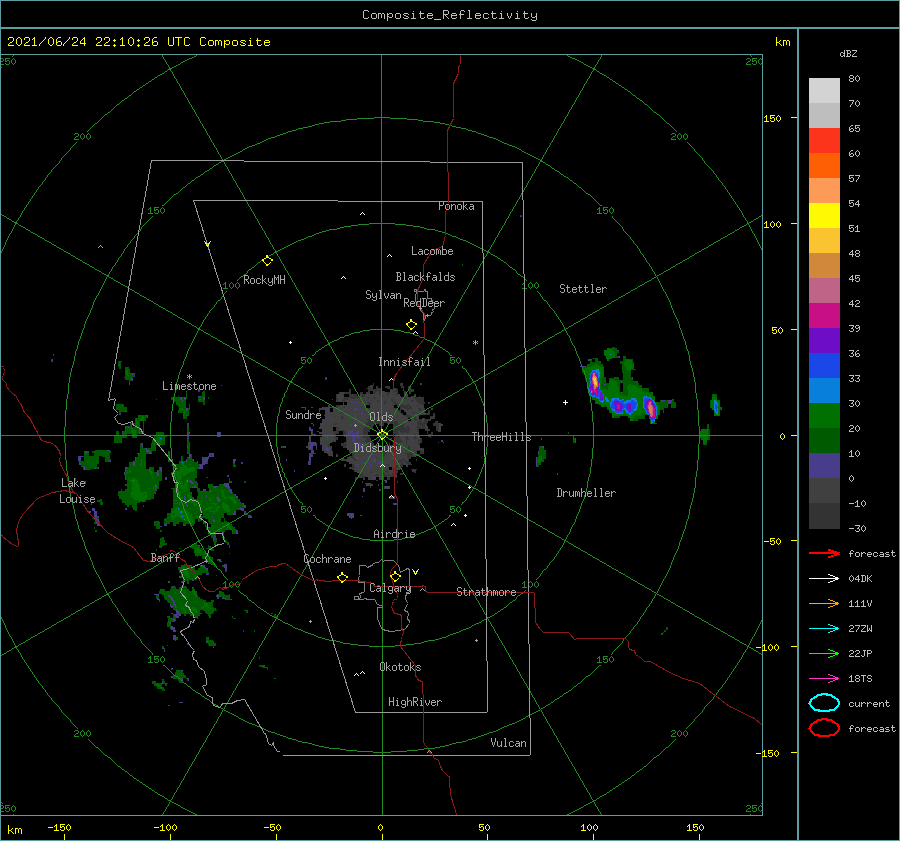
Task: Select the red 65 dBZ color swatch
Action: pos(824,140)
